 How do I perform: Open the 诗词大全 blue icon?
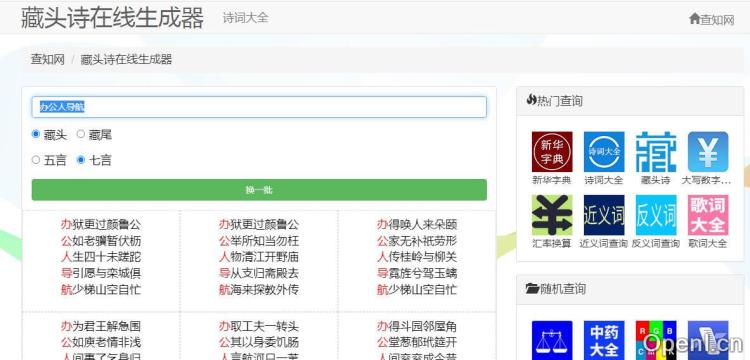pos(604,152)
